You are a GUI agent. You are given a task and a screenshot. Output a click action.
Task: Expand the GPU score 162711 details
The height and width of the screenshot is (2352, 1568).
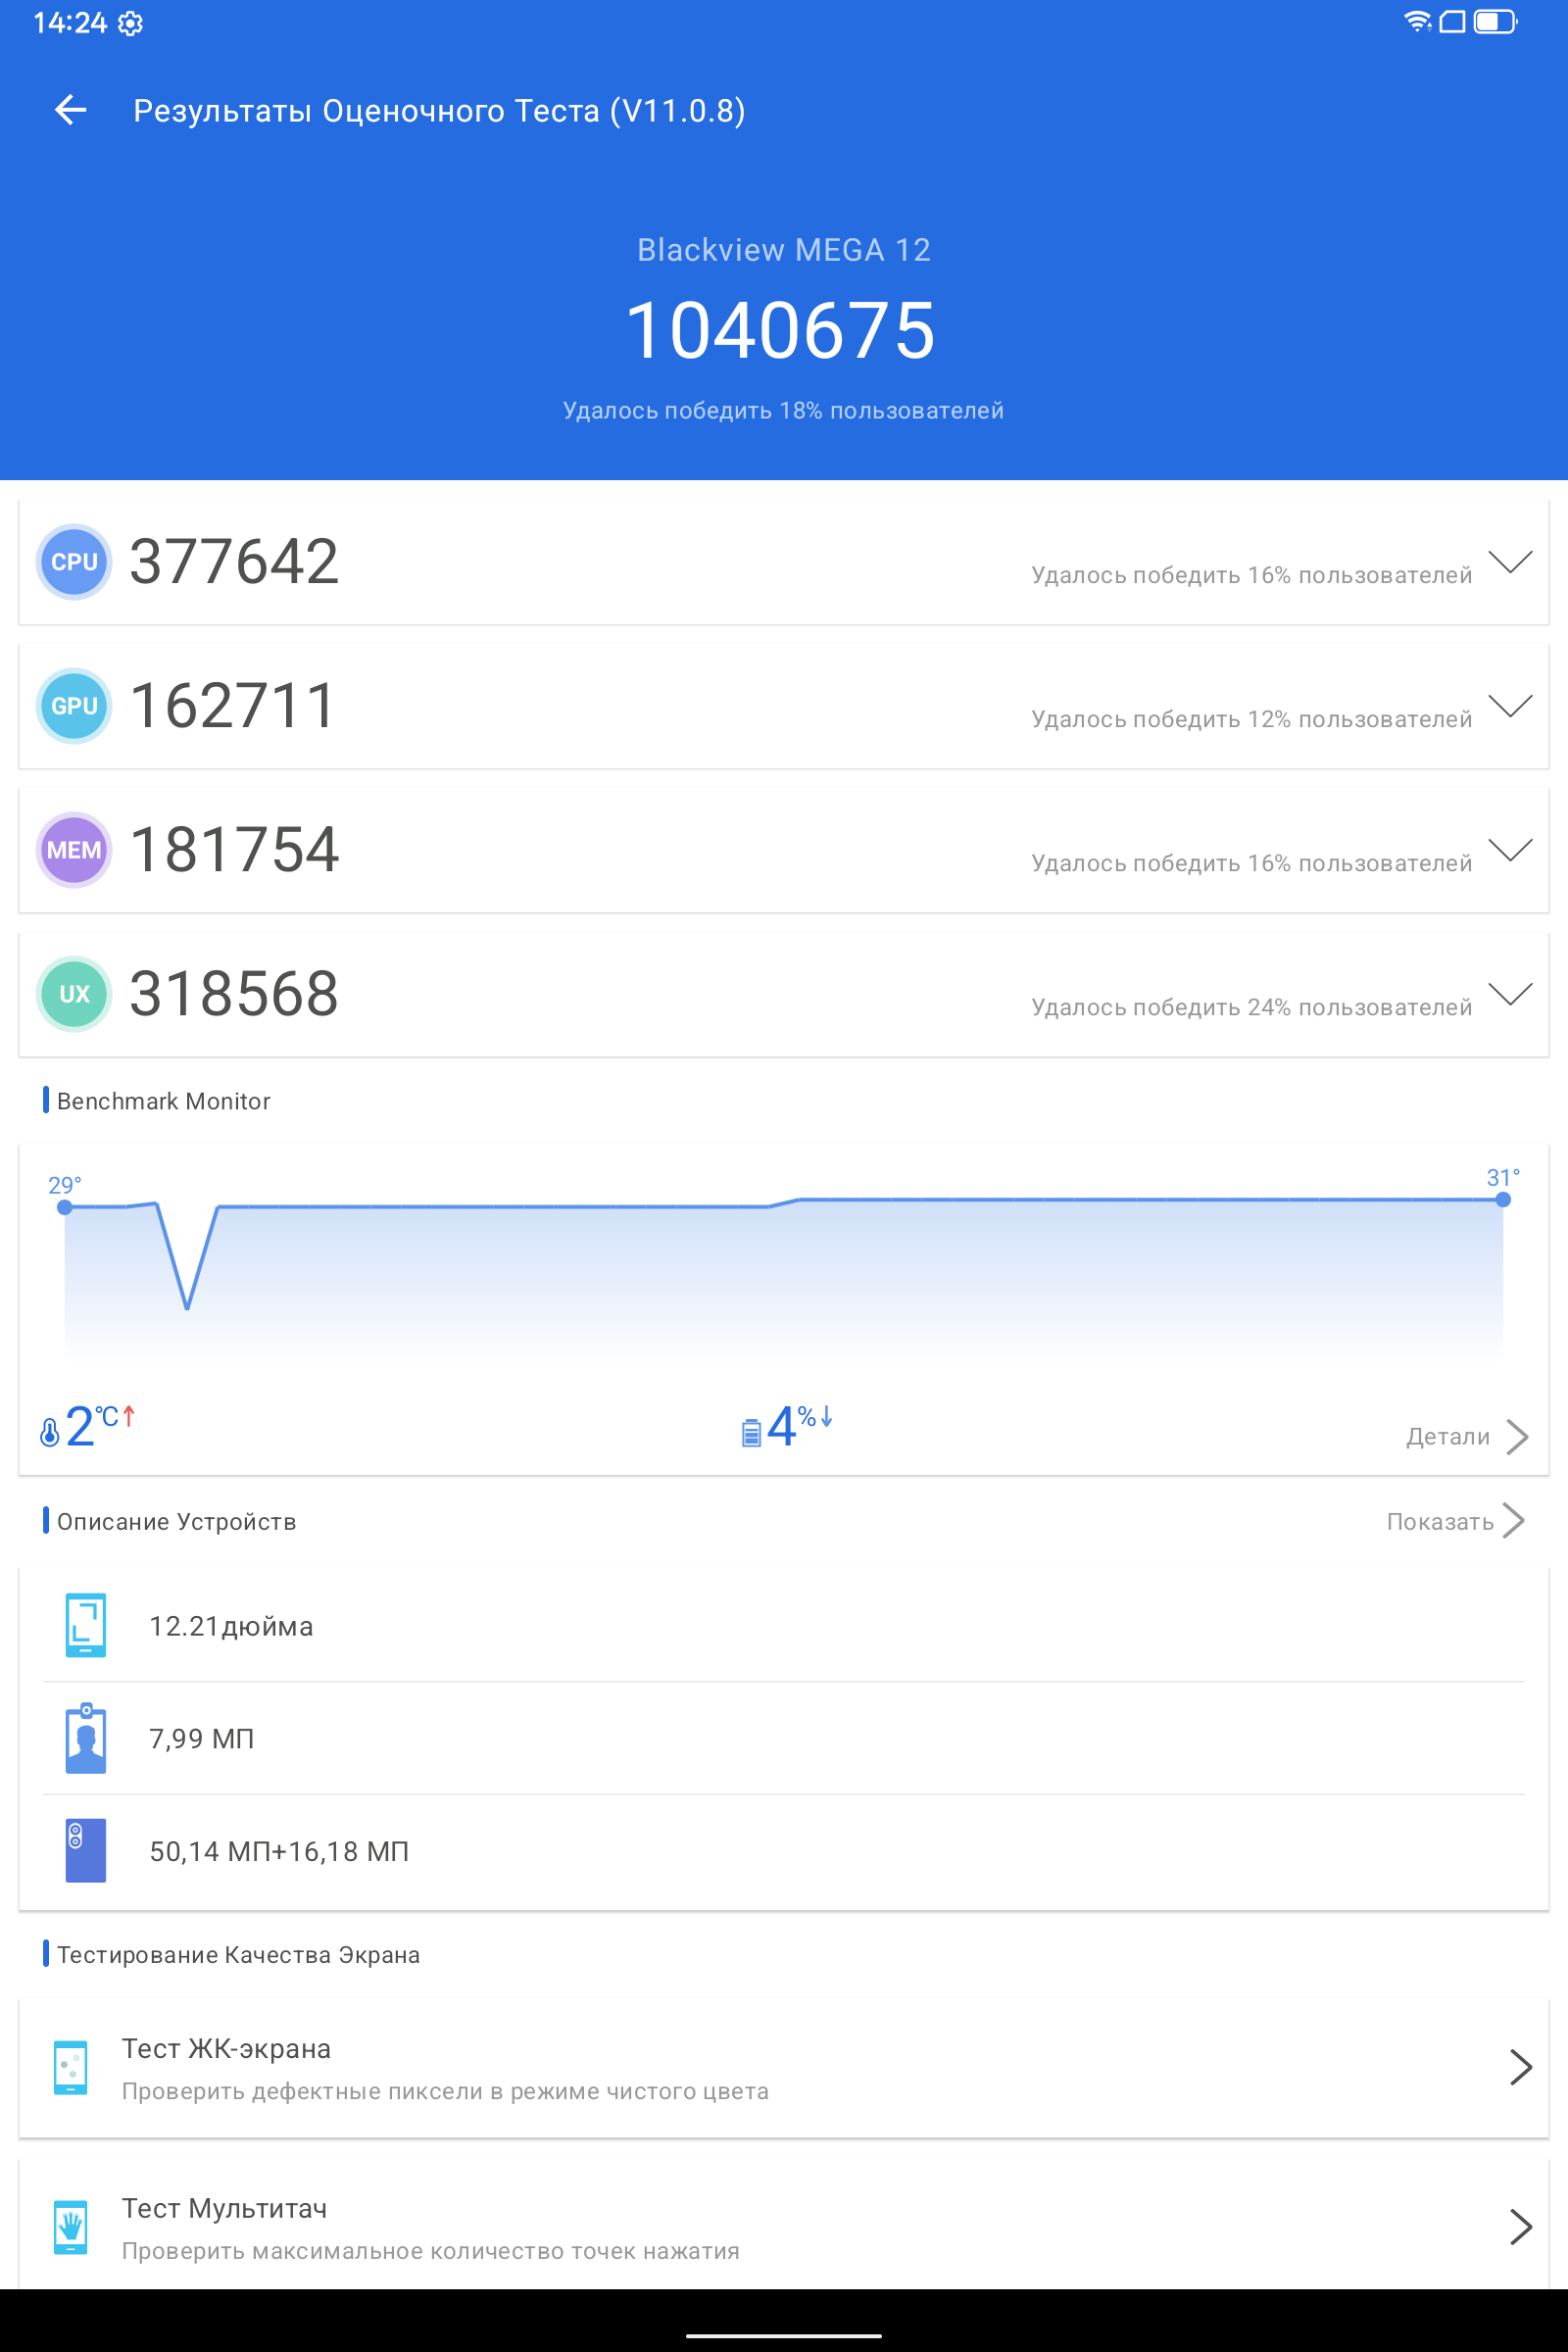pos(1510,706)
